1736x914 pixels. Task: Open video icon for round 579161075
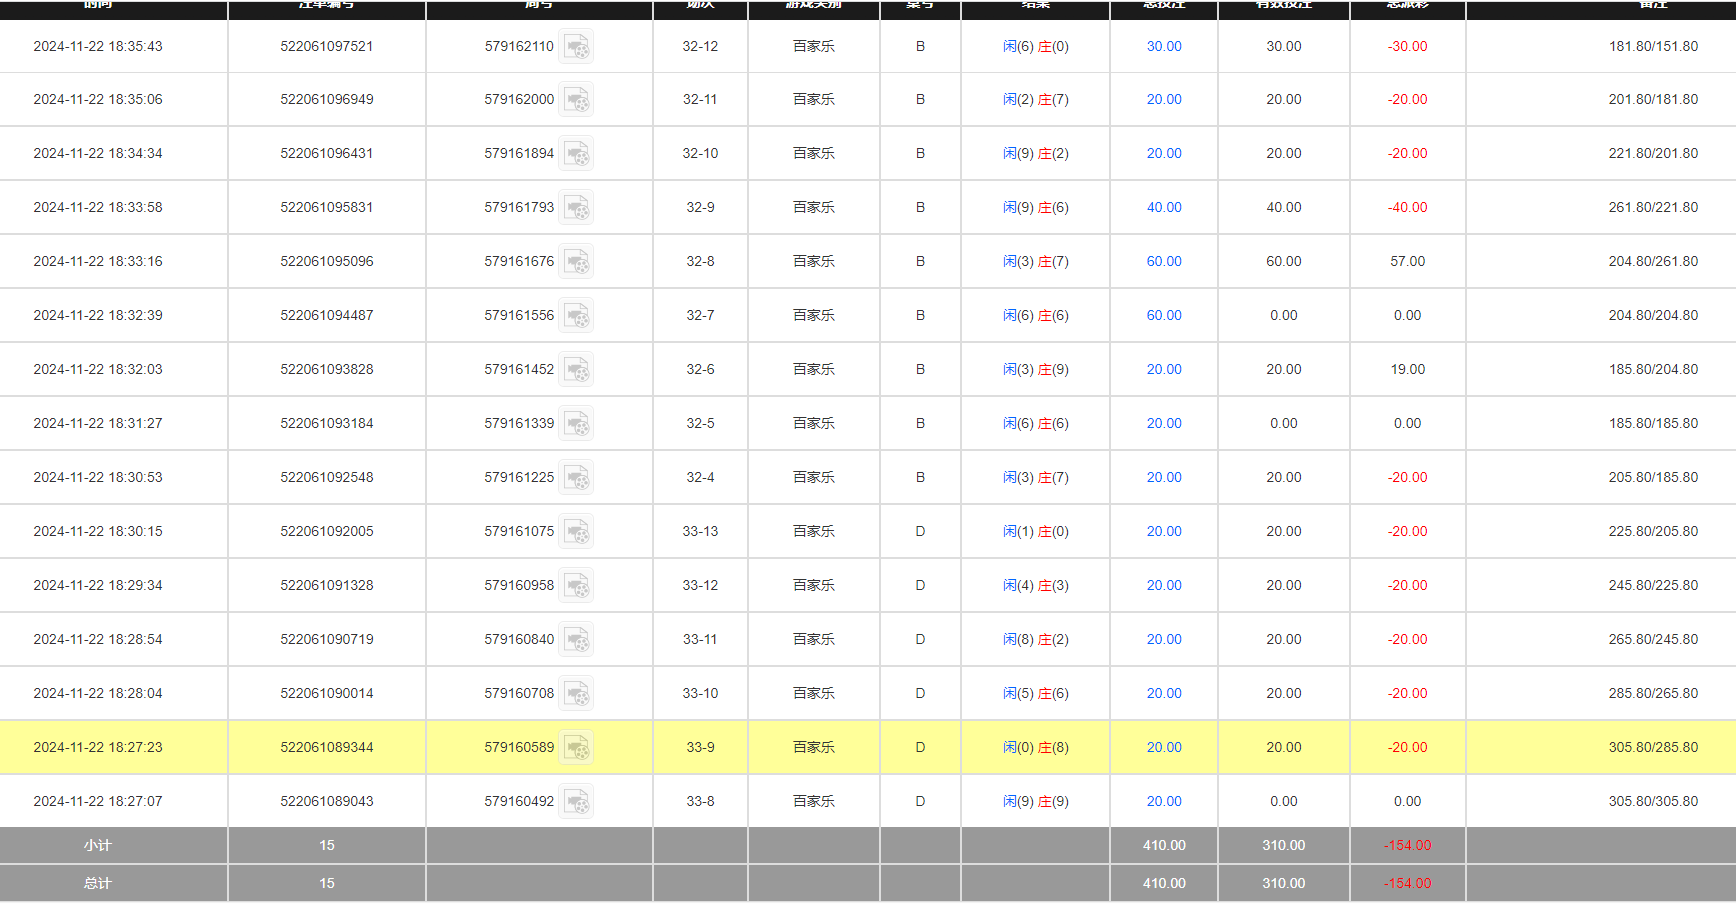[x=576, y=532]
